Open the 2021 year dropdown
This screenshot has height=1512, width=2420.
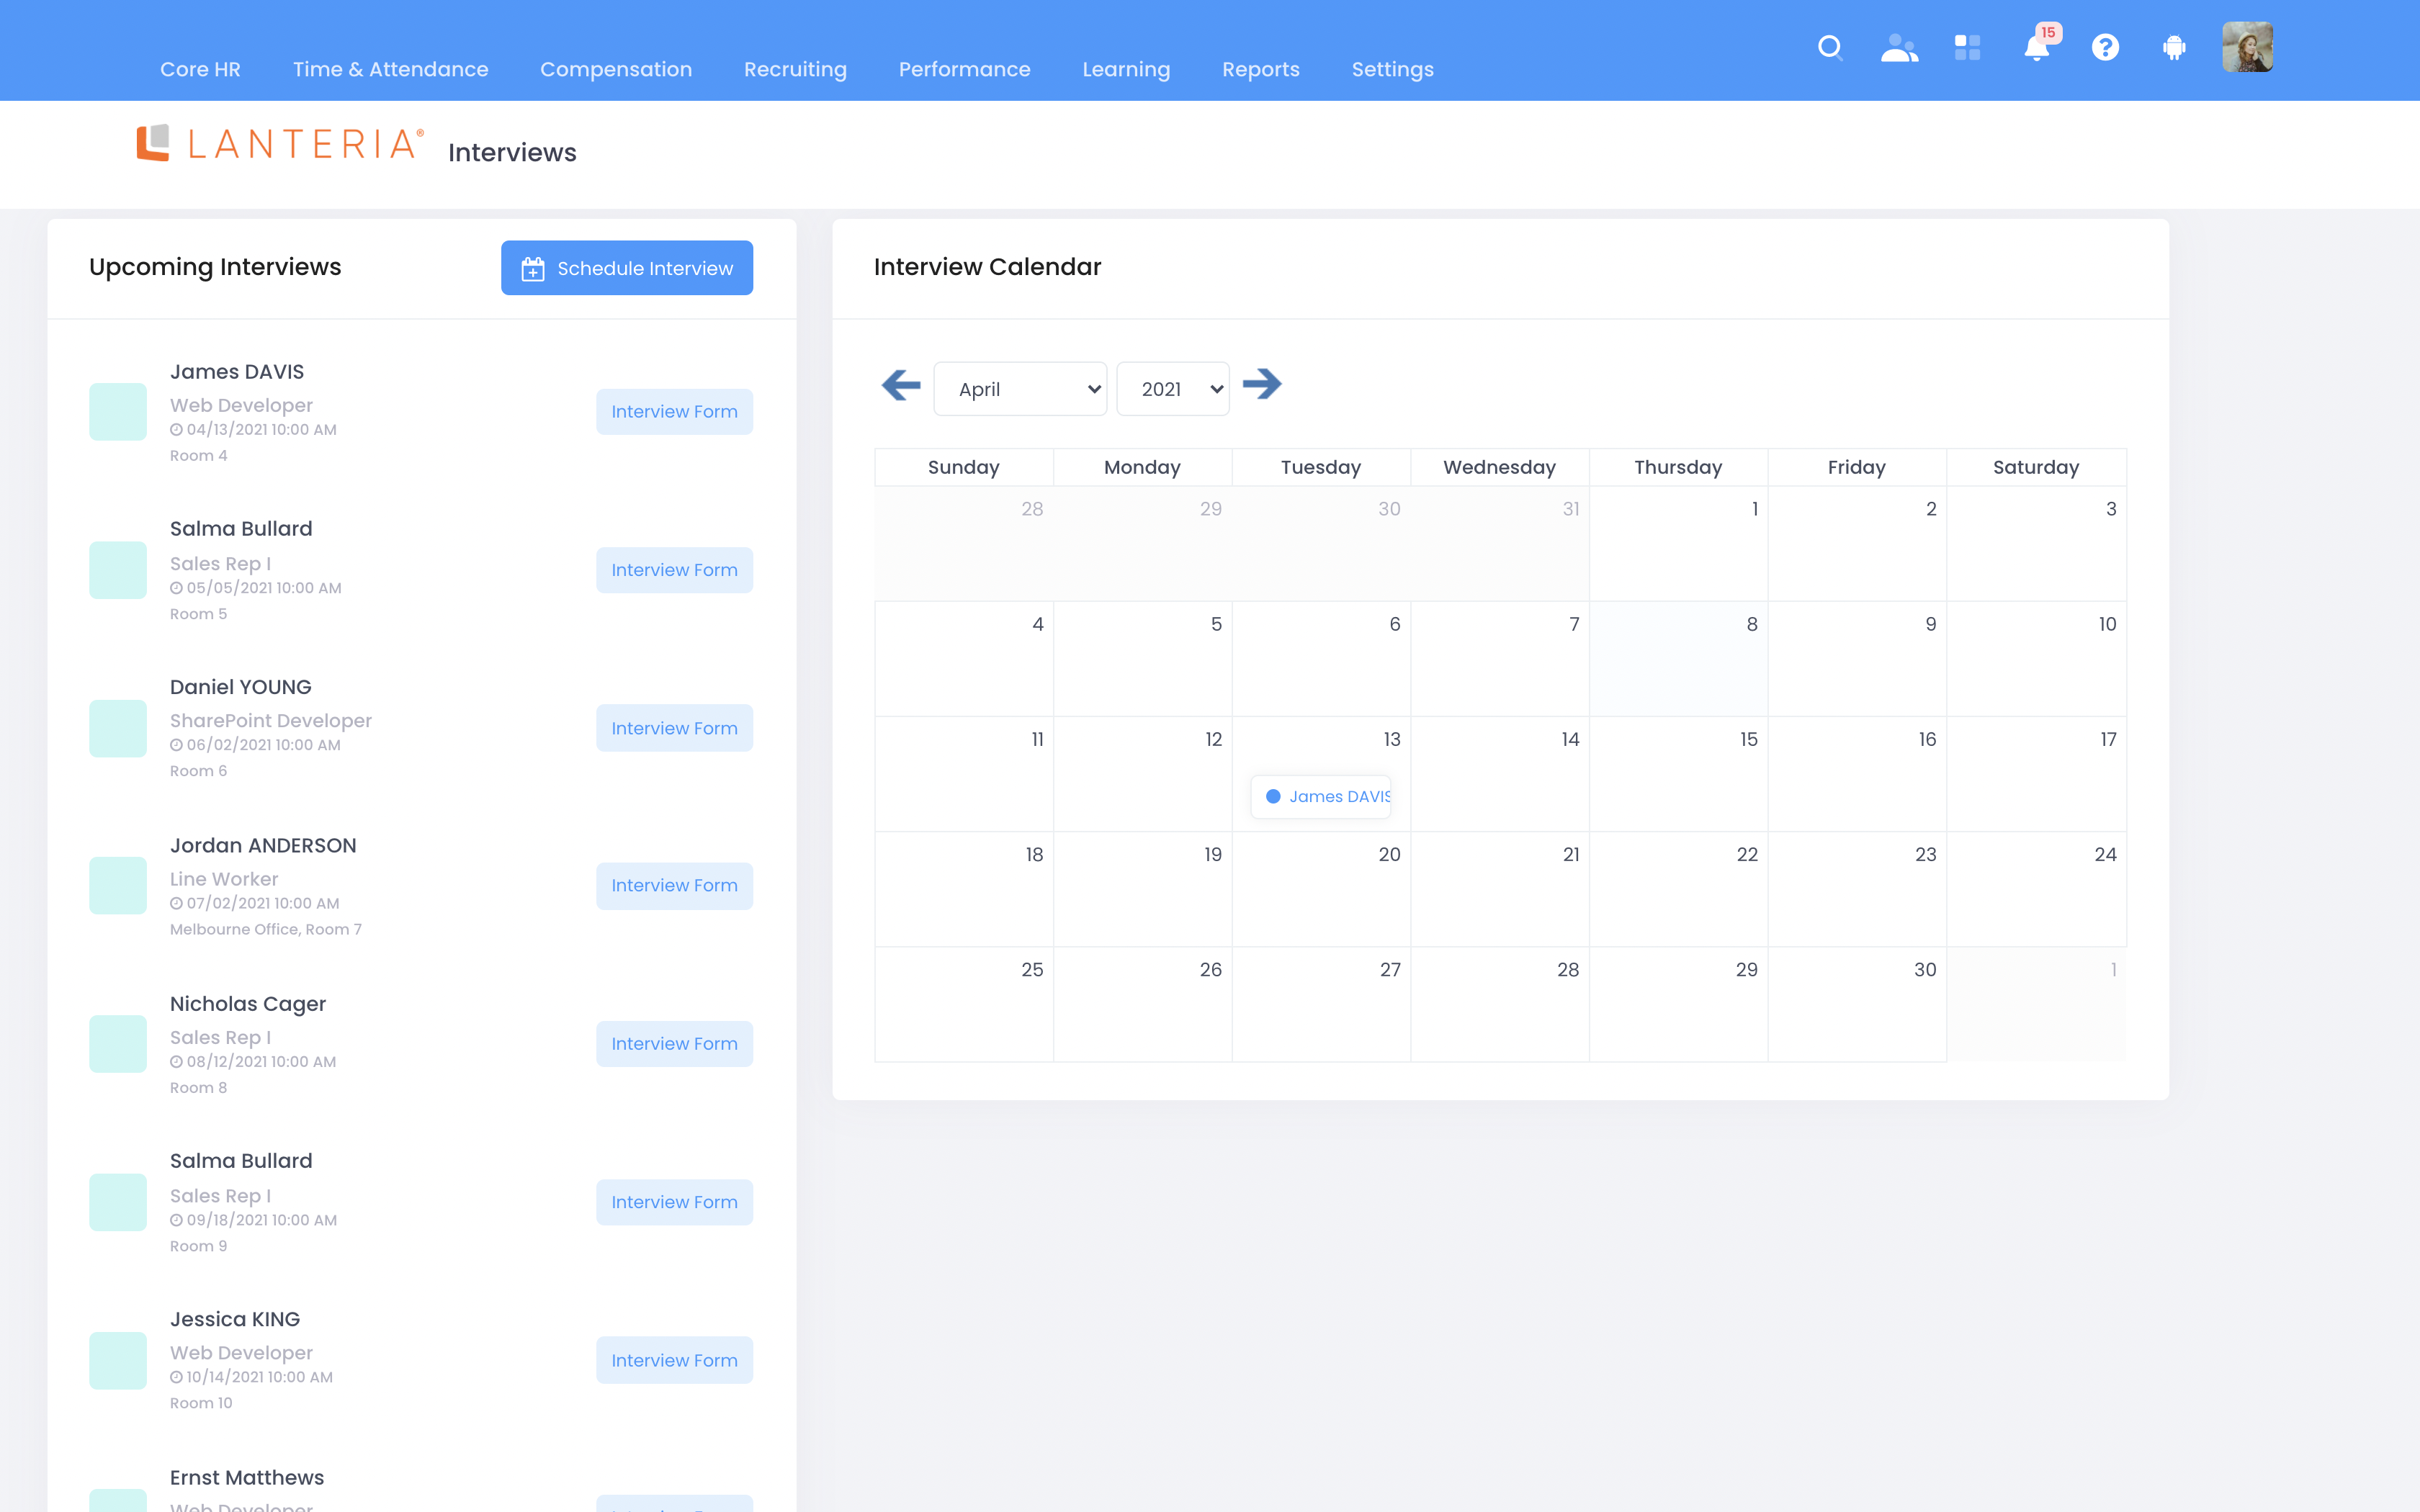(1172, 389)
